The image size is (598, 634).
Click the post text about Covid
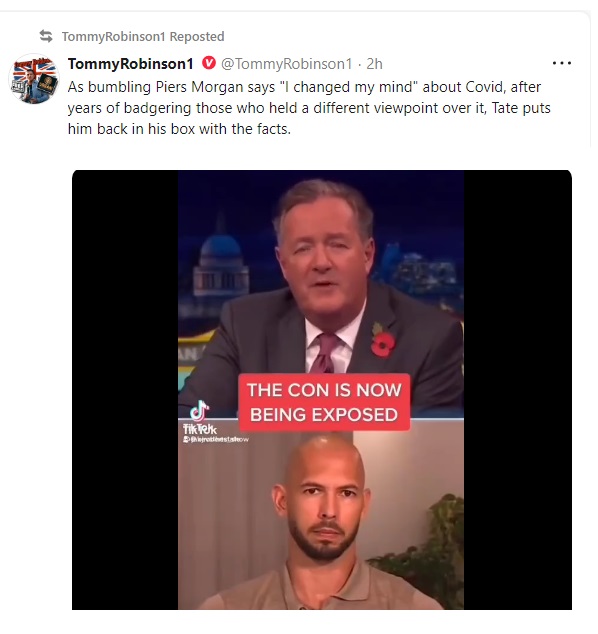tap(309, 108)
